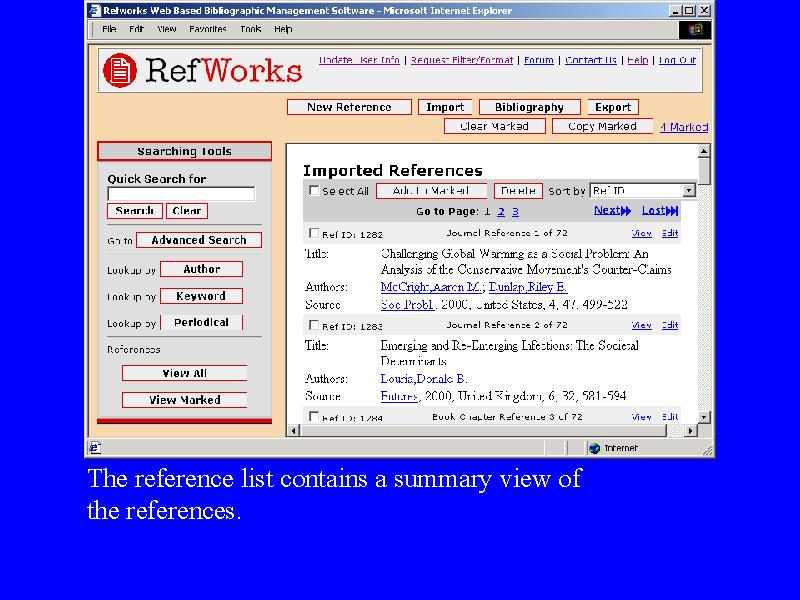The image size is (800, 600).
Task: Check the box for Ref ID 1283
Action: [314, 325]
